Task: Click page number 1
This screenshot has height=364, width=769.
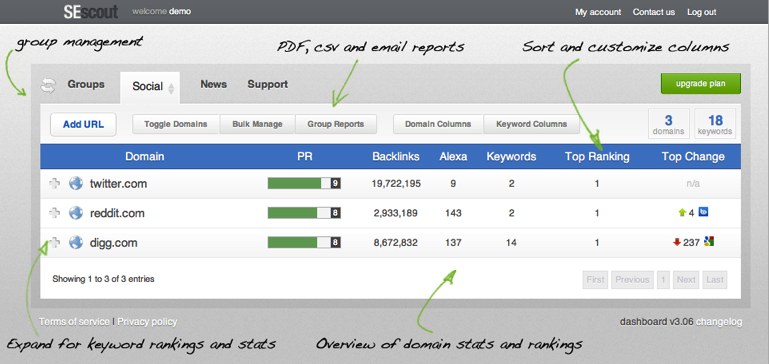Action: [x=663, y=280]
